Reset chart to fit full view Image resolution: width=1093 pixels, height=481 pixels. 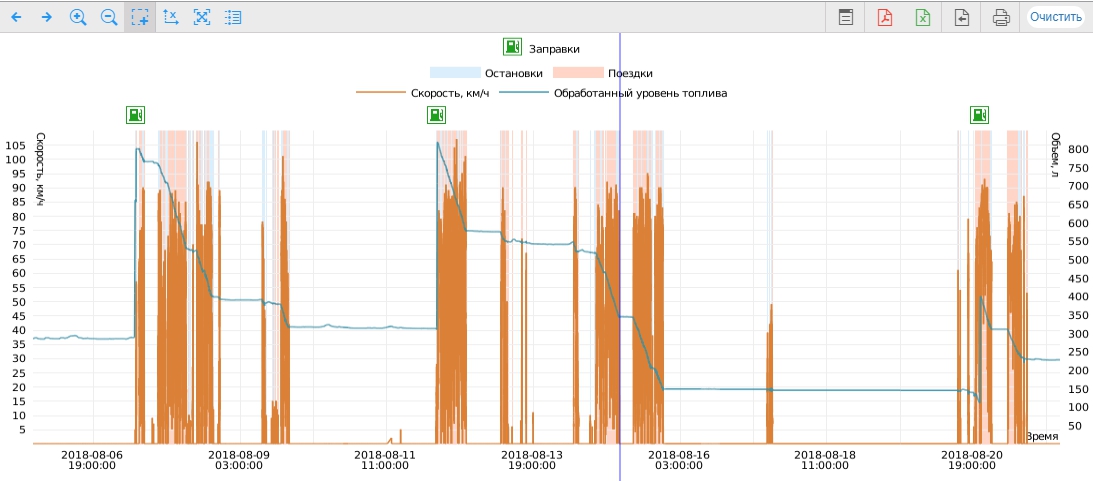pos(202,17)
